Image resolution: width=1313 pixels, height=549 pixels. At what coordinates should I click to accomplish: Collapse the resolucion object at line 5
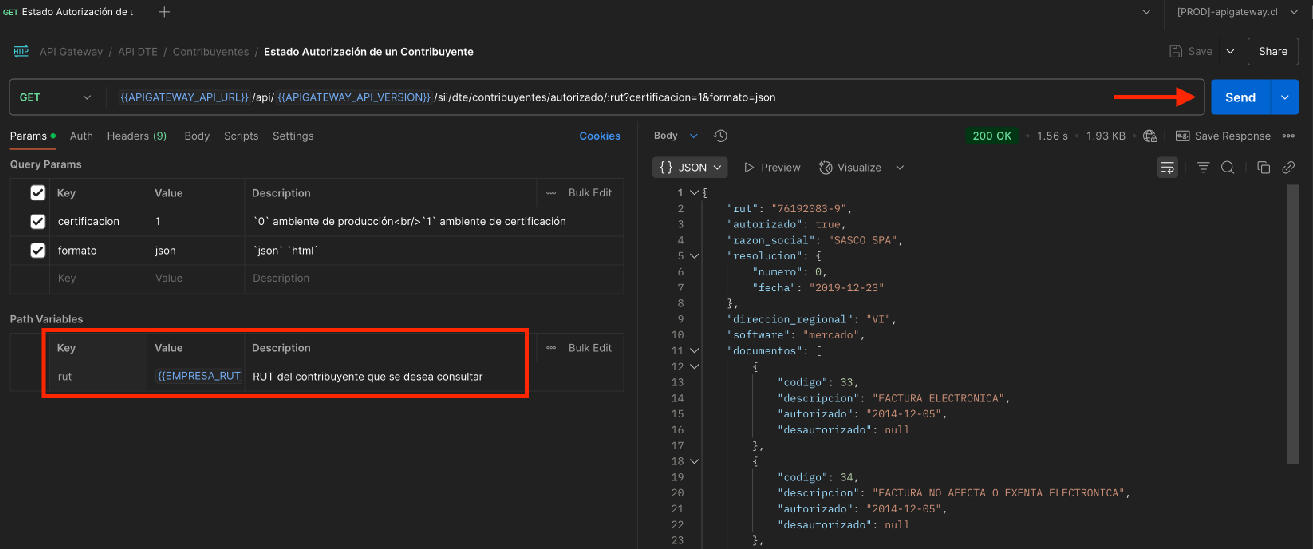click(x=695, y=256)
